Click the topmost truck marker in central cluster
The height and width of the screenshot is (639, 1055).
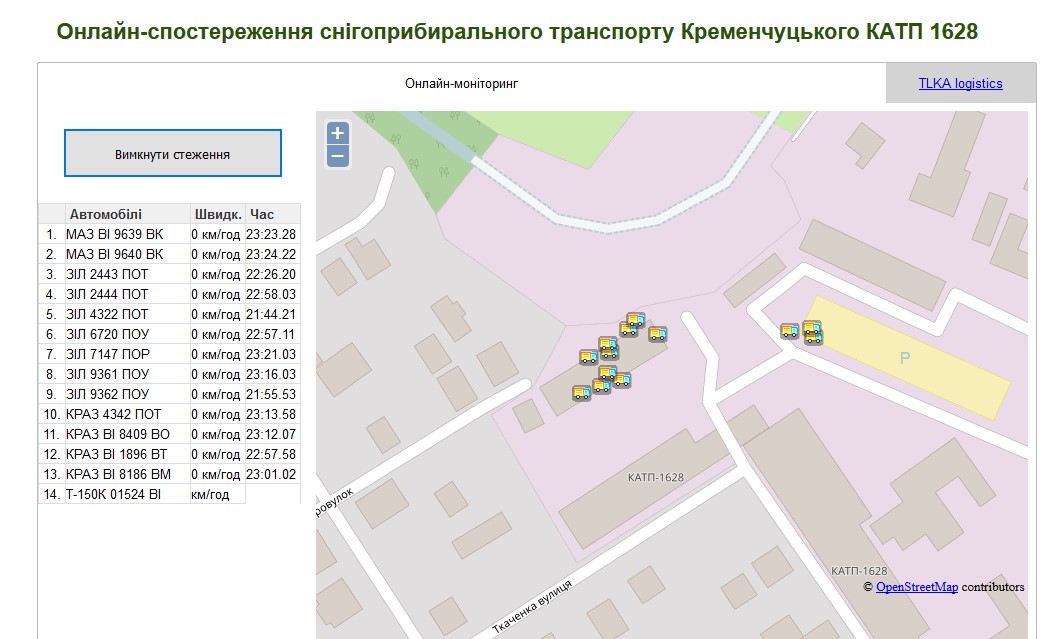pyautogui.click(x=635, y=320)
